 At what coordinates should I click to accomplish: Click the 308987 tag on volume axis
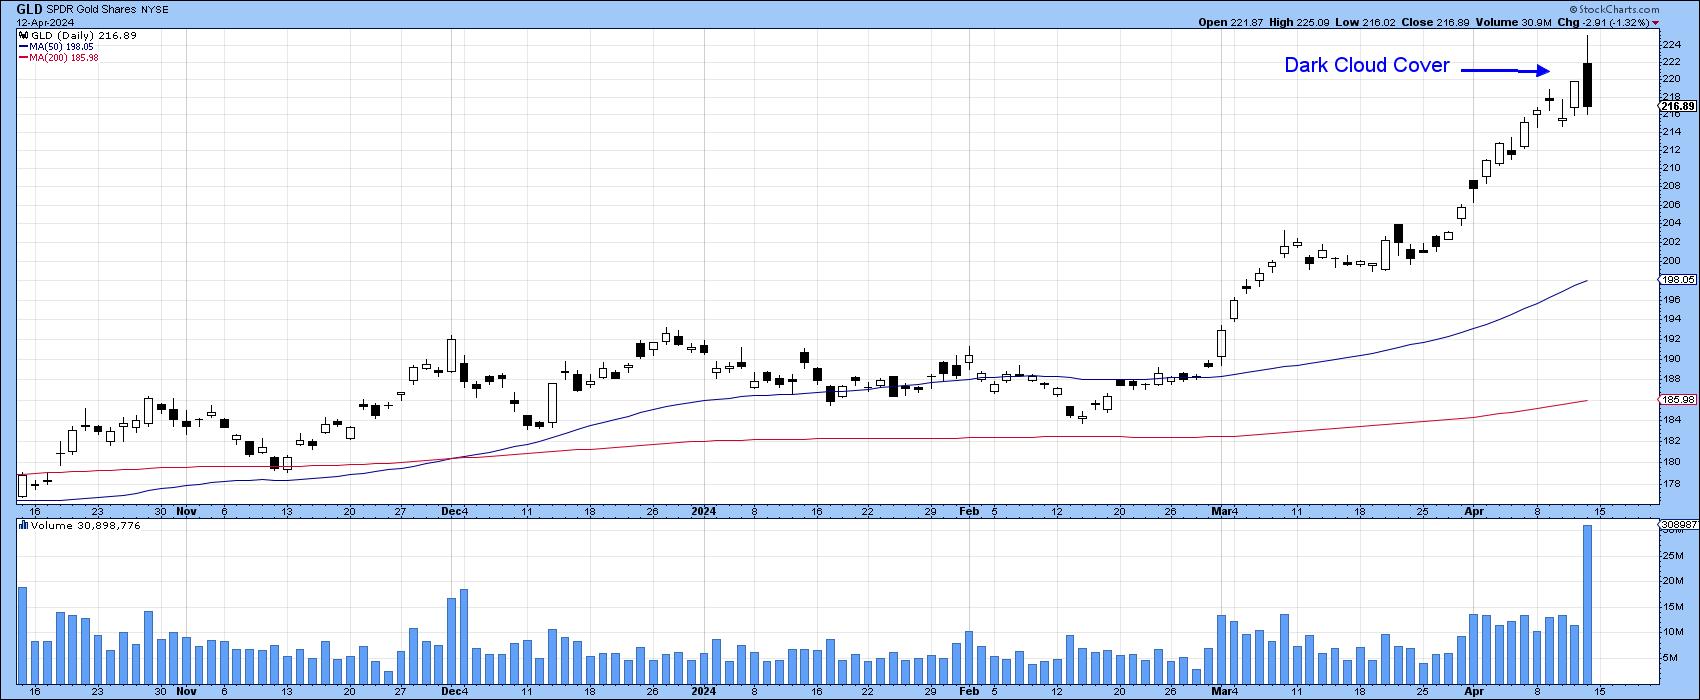[1677, 525]
